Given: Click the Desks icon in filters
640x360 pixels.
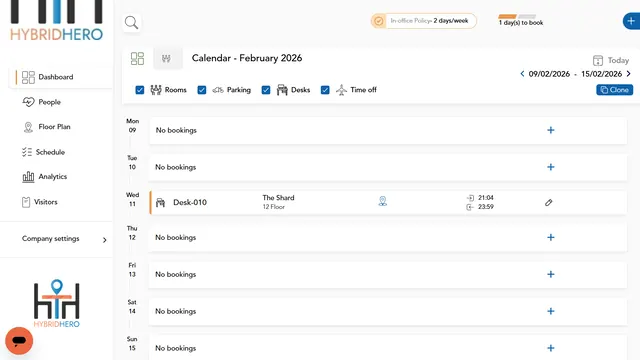Looking at the screenshot, I should (282, 90).
